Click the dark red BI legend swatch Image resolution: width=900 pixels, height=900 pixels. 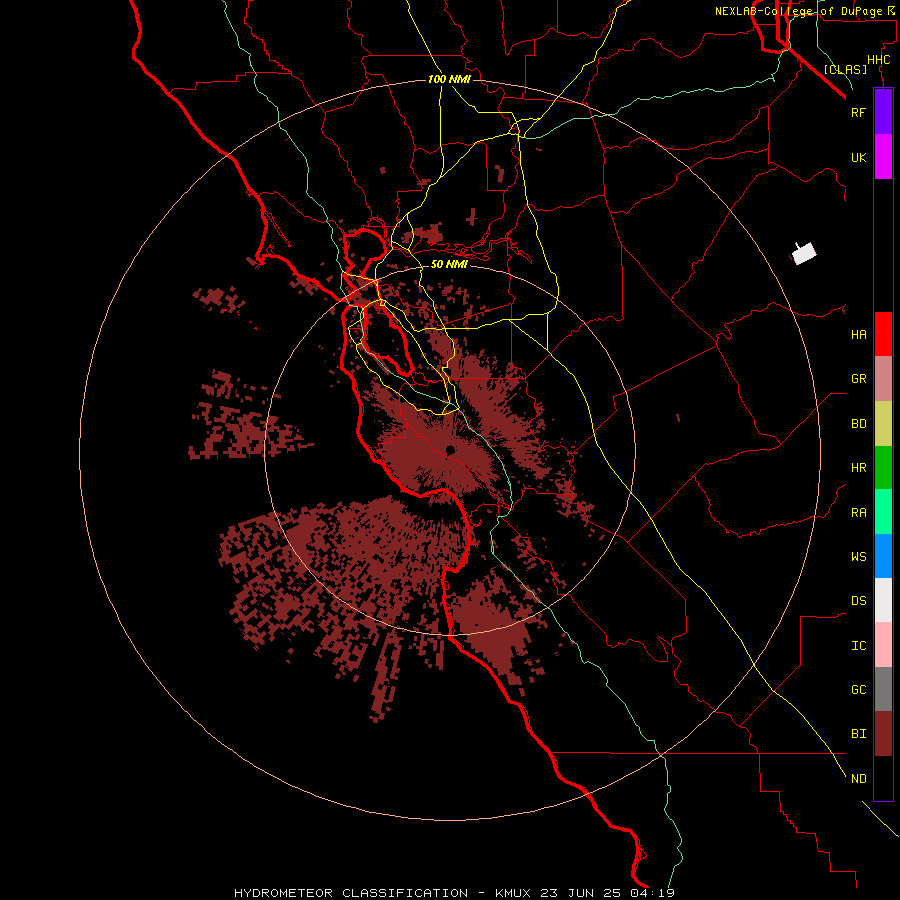[x=883, y=734]
